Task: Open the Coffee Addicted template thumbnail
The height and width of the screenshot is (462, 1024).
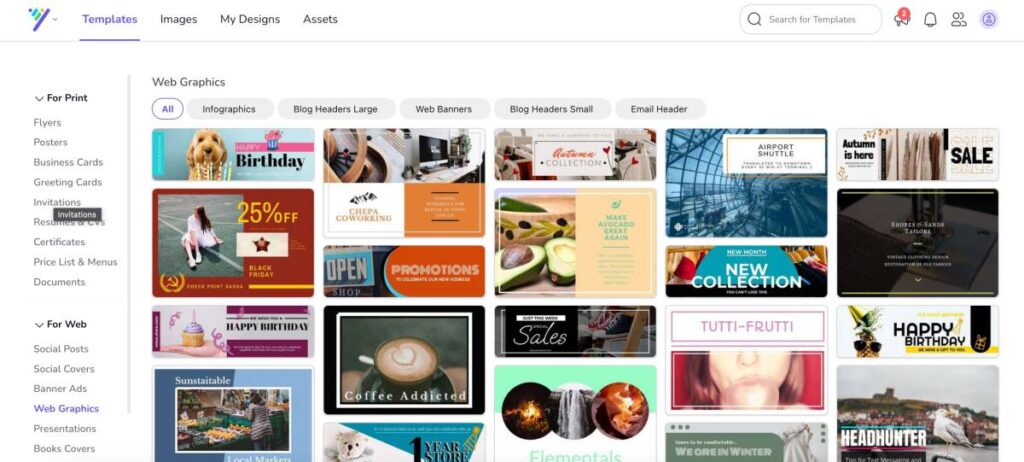Action: 404,359
